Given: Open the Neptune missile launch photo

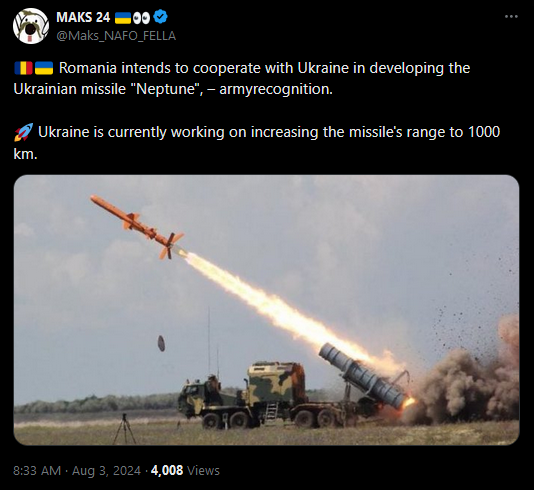Looking at the screenshot, I should pyautogui.click(x=266, y=310).
